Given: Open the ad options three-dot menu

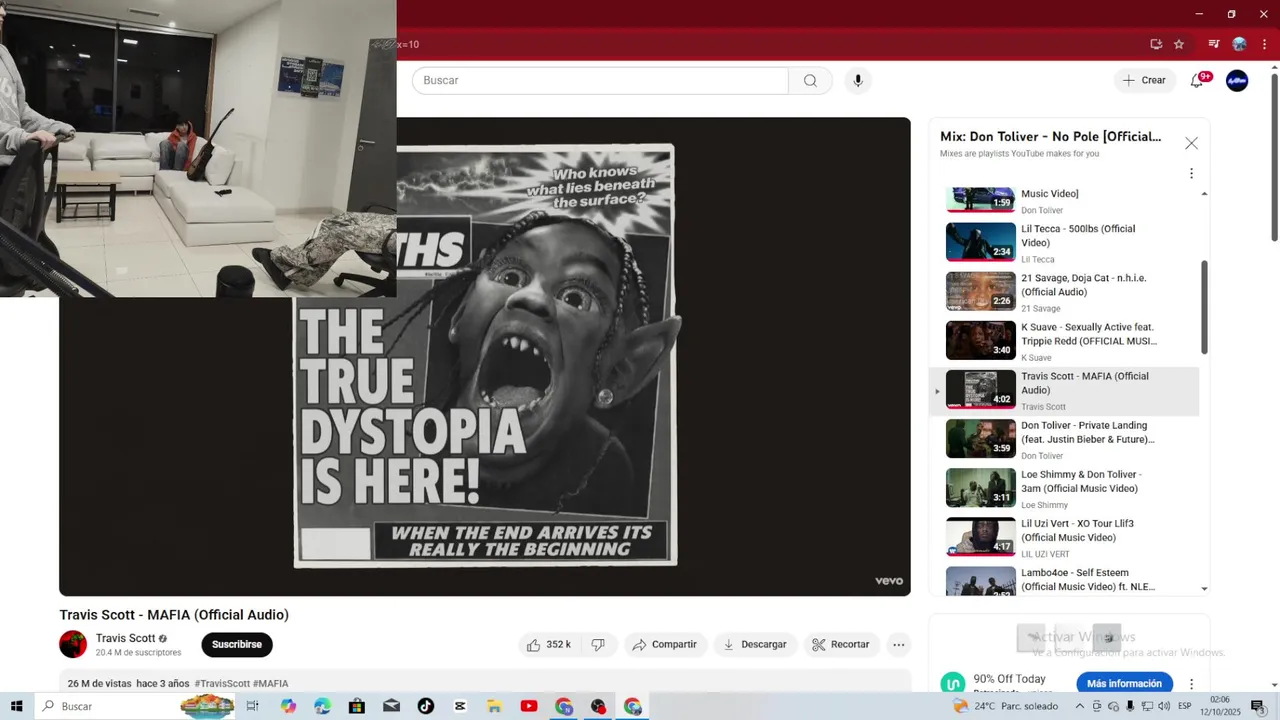Looking at the screenshot, I should tap(1191, 684).
